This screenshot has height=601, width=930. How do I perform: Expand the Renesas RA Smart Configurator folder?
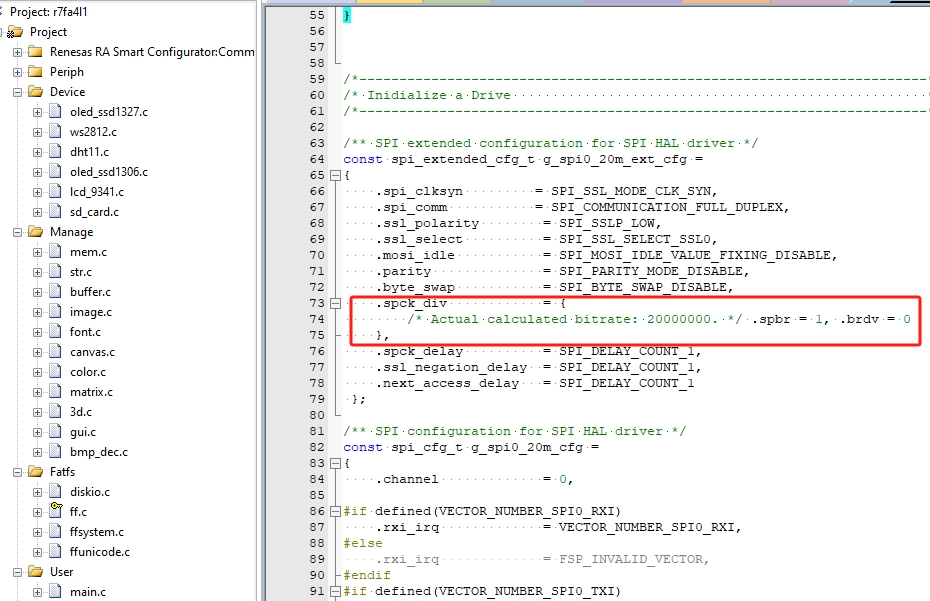17,52
